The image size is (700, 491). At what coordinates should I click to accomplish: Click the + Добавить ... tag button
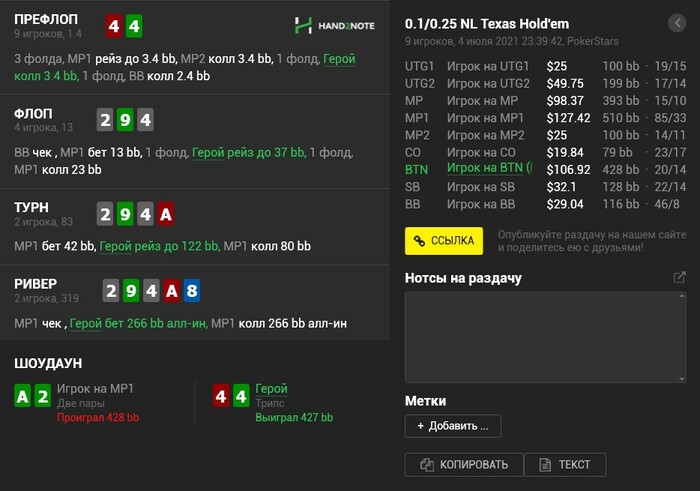click(453, 426)
